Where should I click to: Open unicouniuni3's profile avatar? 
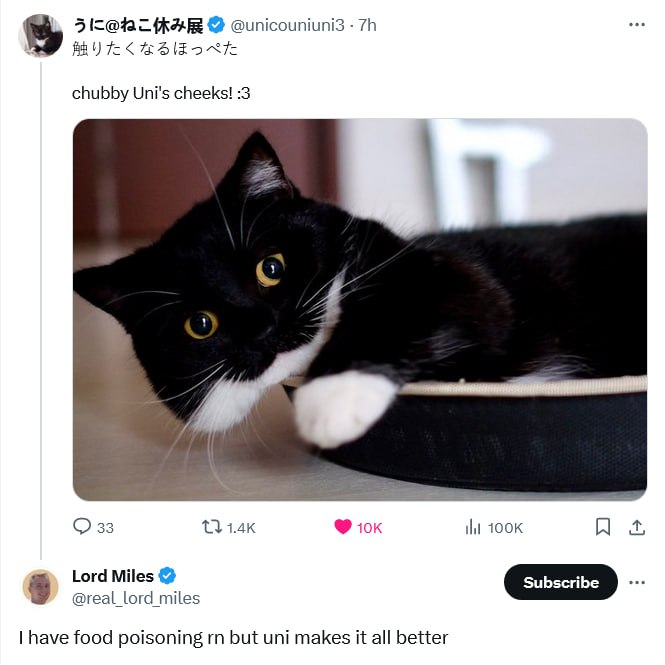(41, 36)
